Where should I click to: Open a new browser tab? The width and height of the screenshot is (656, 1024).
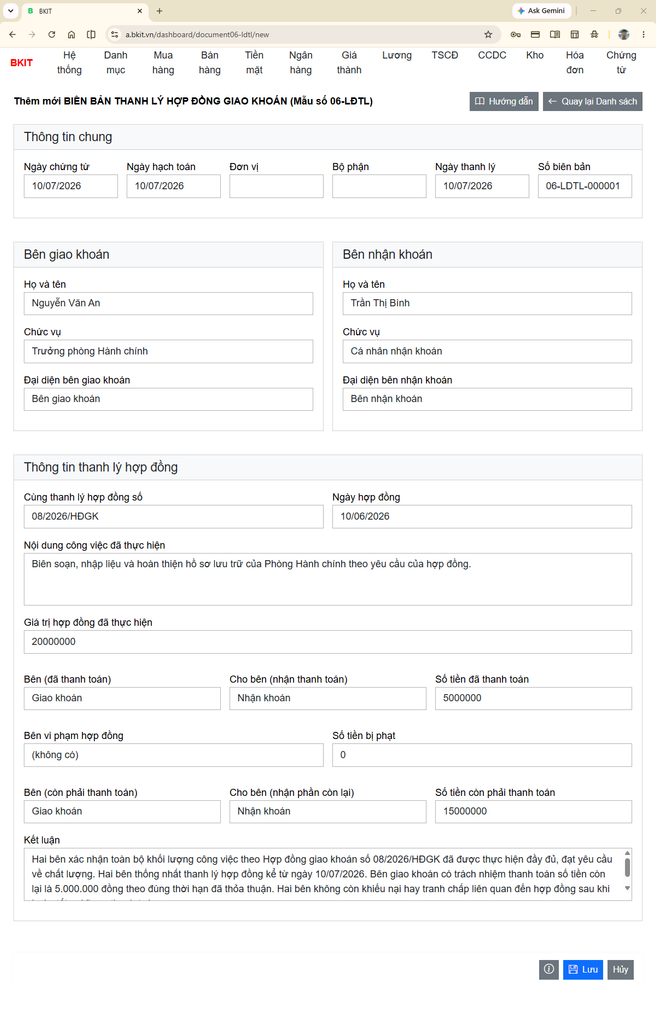point(159,11)
